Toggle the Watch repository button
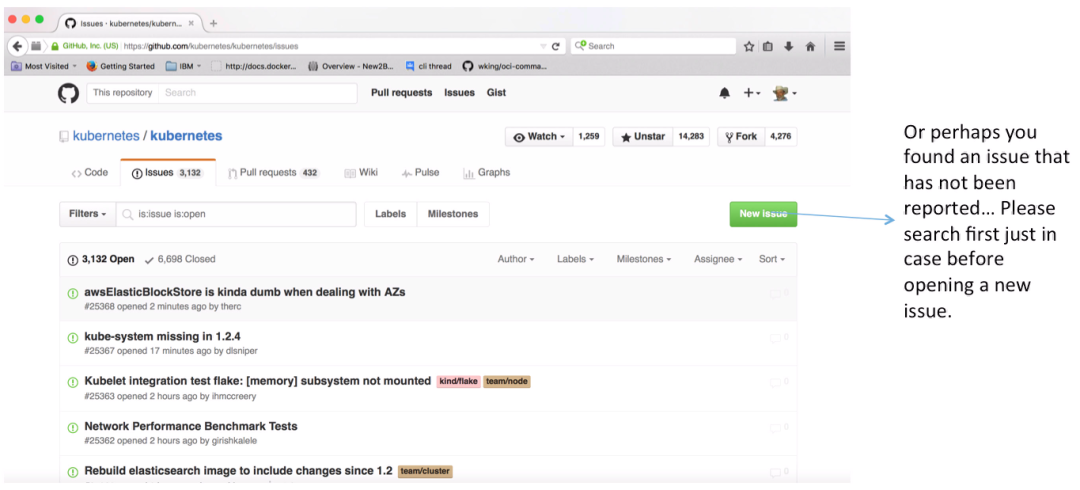 tap(539, 137)
